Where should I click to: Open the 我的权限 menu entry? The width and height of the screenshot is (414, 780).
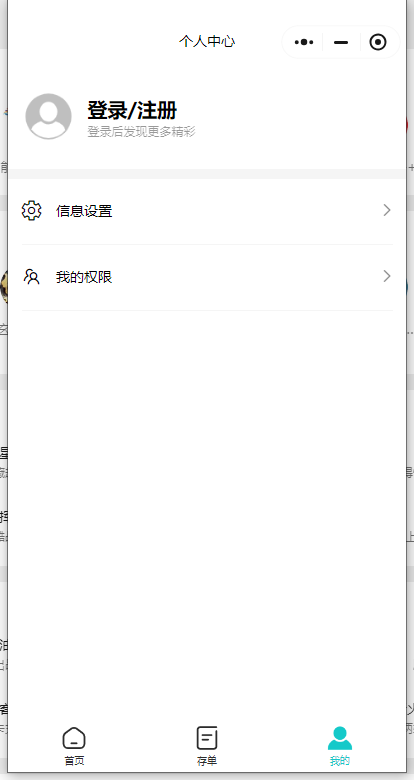point(207,277)
